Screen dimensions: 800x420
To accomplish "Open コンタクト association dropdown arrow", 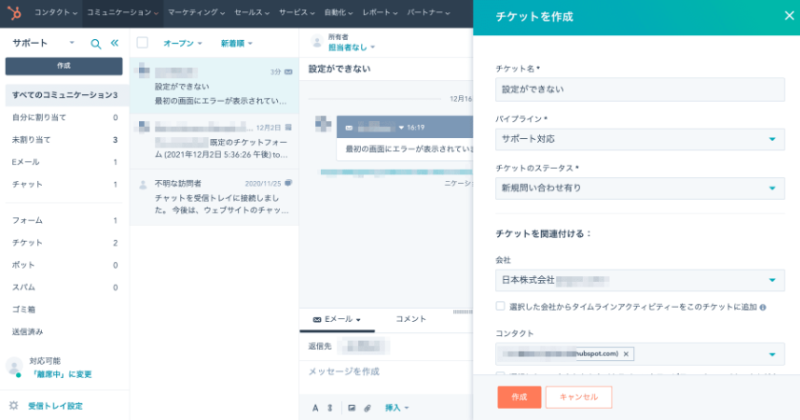I will (x=772, y=354).
